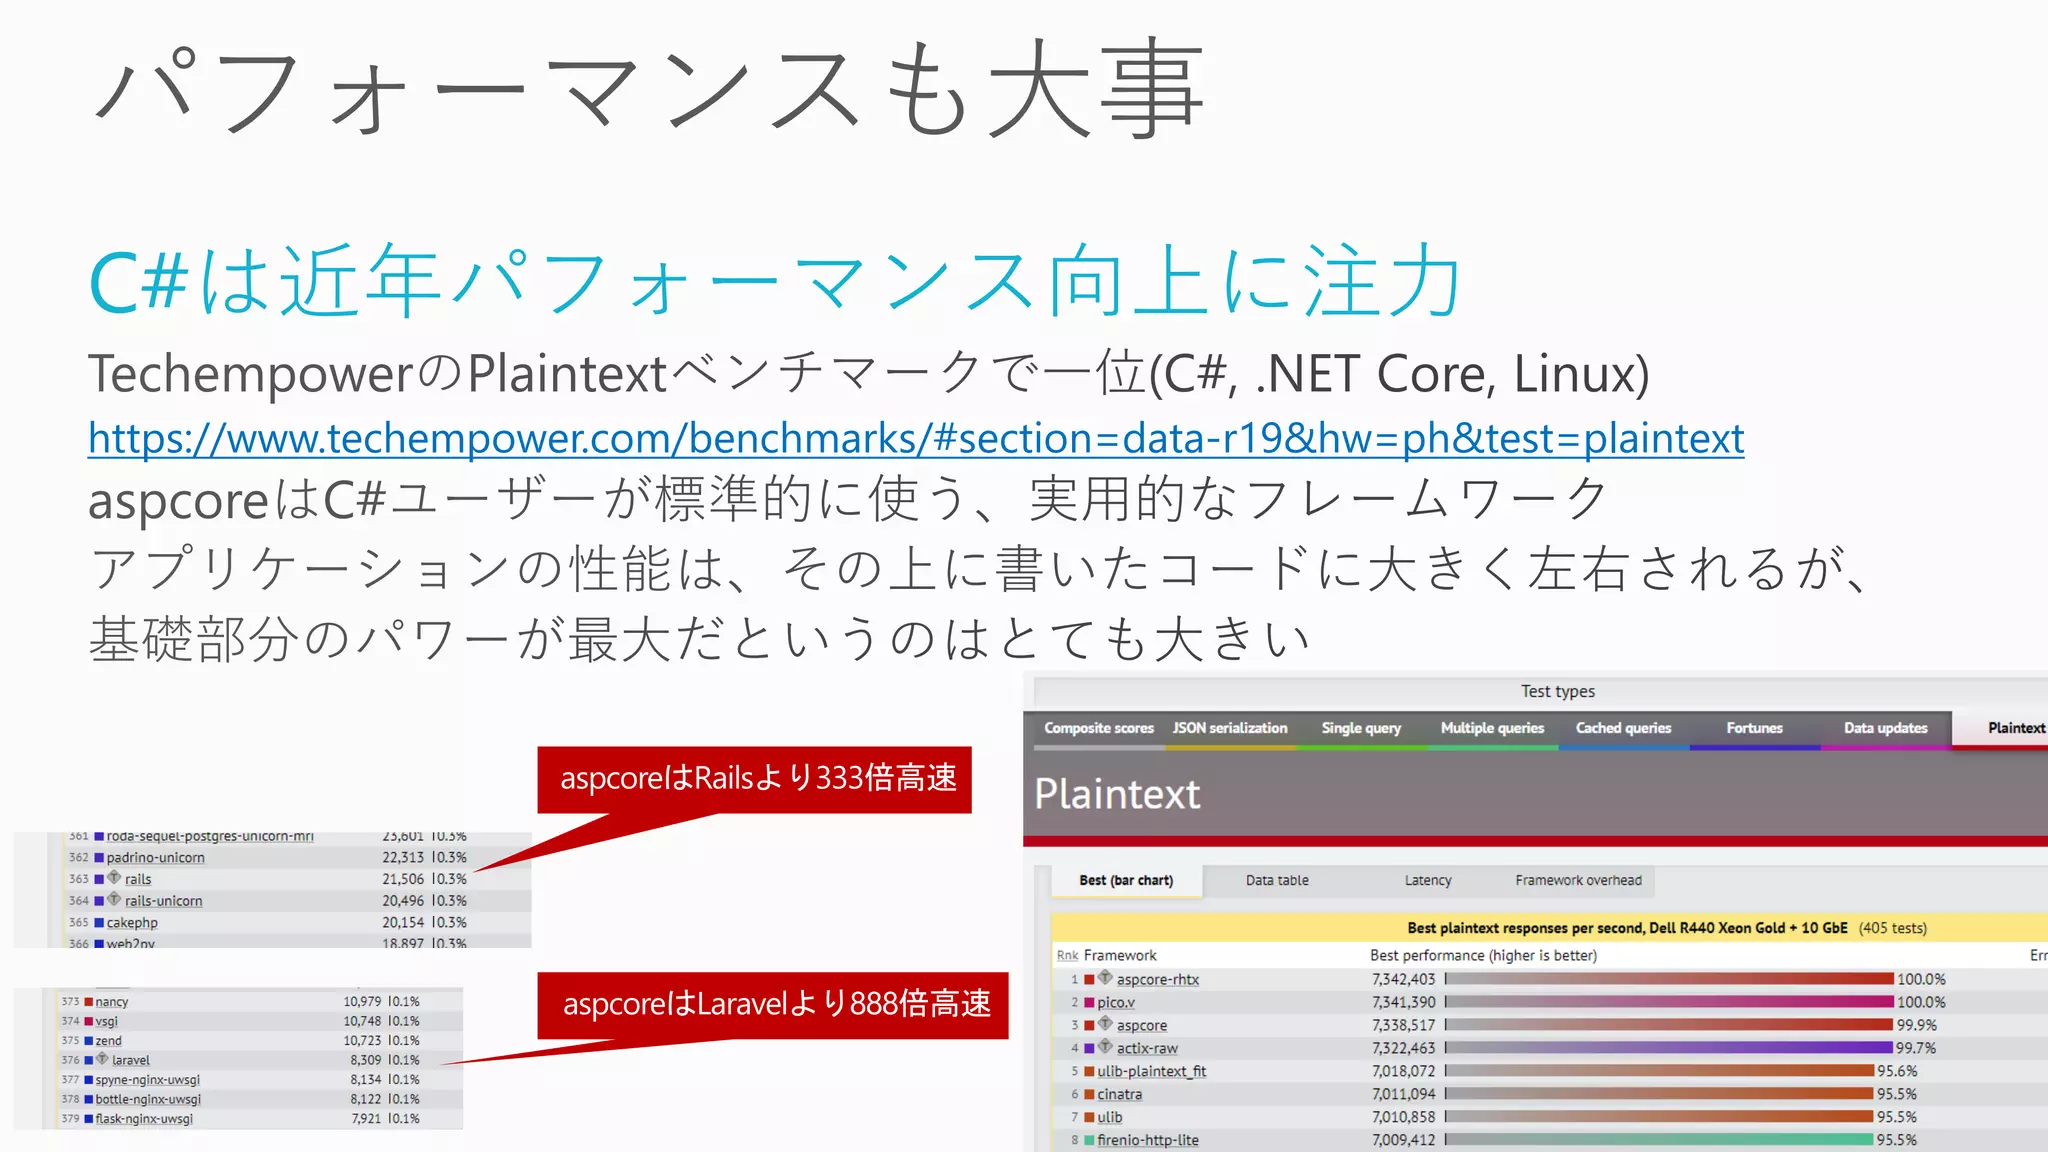Viewport: 2048px width, 1152px height.
Task: Click the orange color square for cinatra
Action: pyautogui.click(x=1089, y=1095)
